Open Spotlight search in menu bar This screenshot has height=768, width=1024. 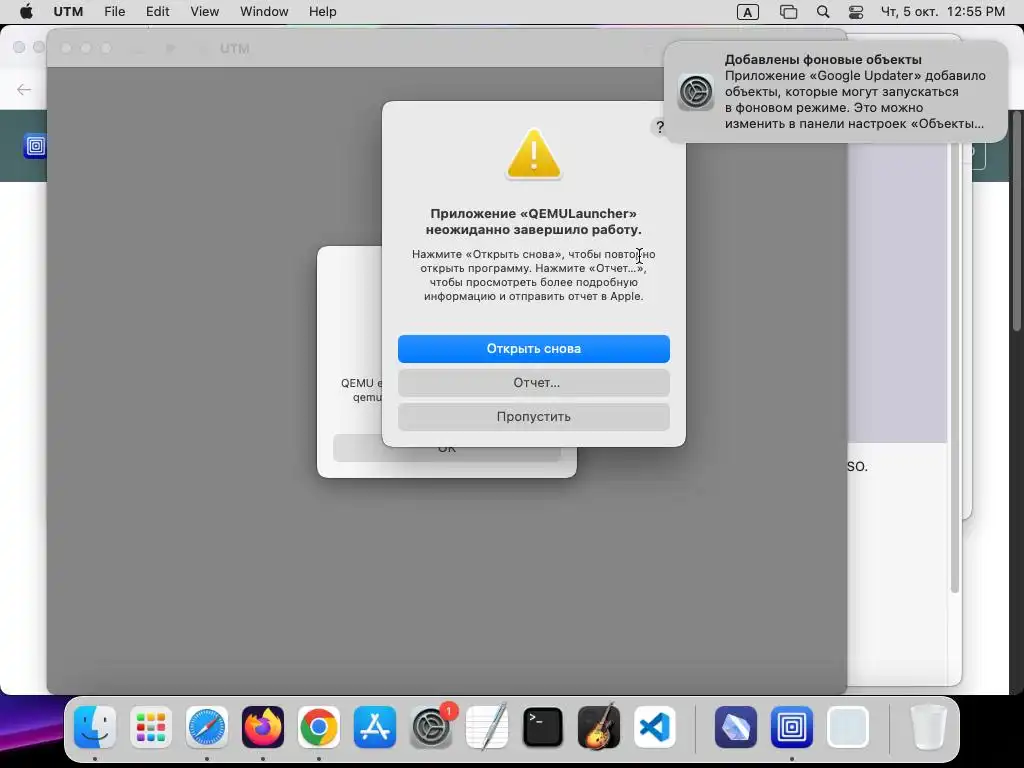[x=823, y=12]
